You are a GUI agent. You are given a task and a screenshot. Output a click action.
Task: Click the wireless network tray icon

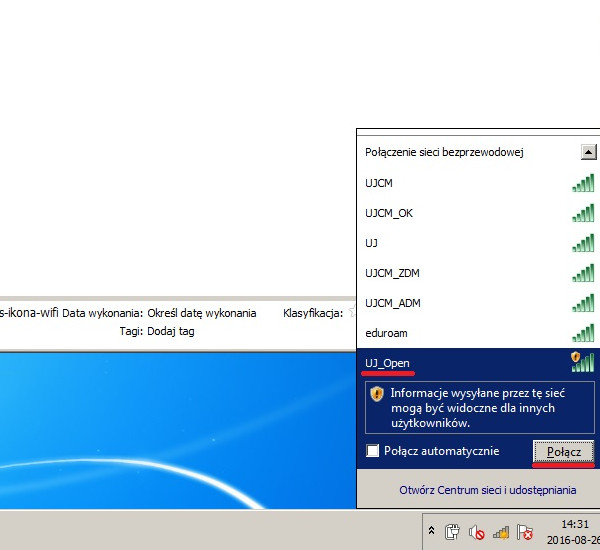[x=500, y=532]
